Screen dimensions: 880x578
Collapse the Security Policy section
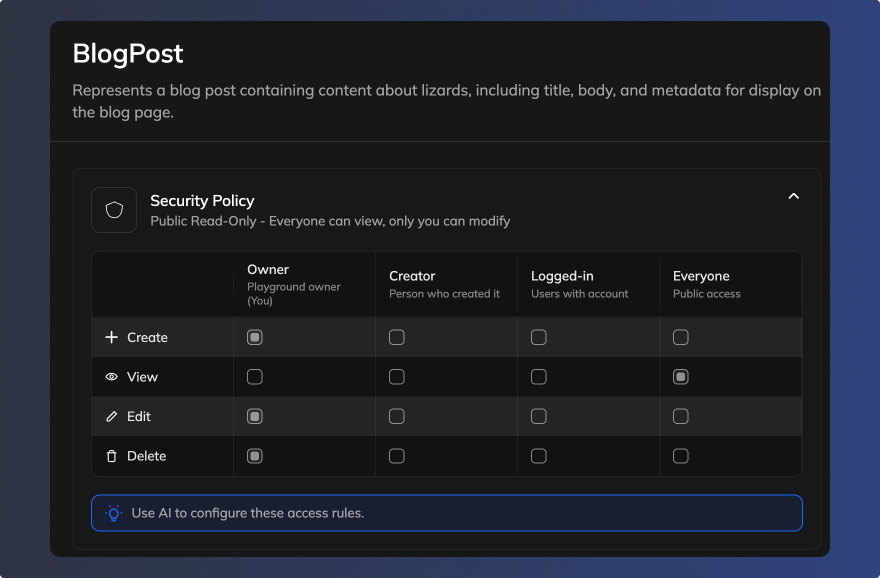point(793,196)
